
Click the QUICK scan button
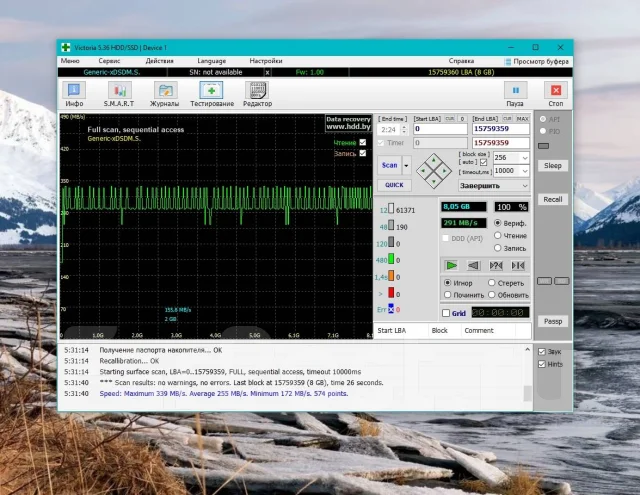tap(394, 185)
